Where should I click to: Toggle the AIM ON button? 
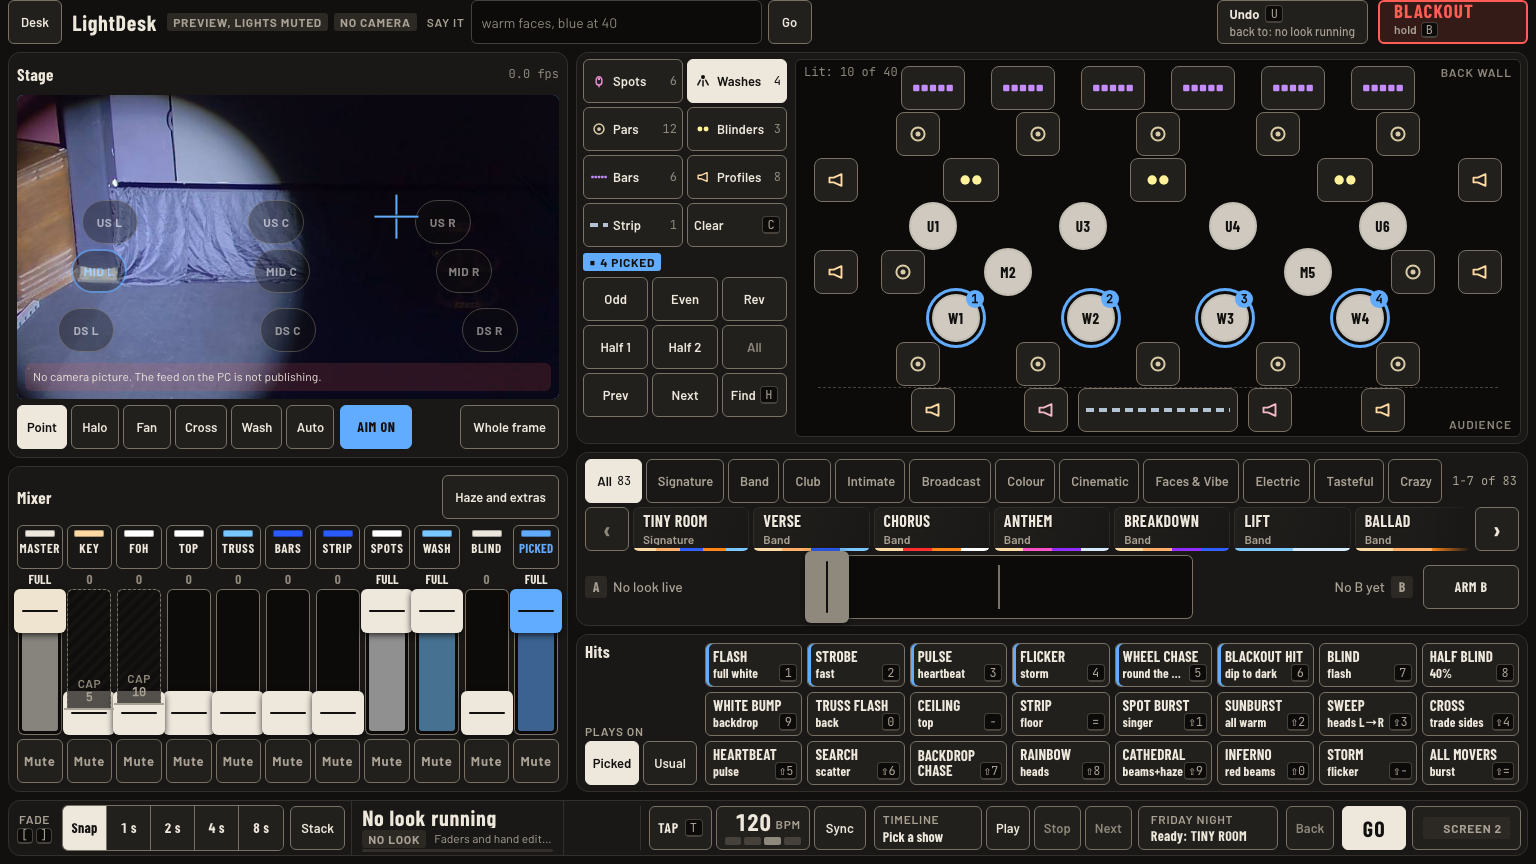(x=376, y=427)
